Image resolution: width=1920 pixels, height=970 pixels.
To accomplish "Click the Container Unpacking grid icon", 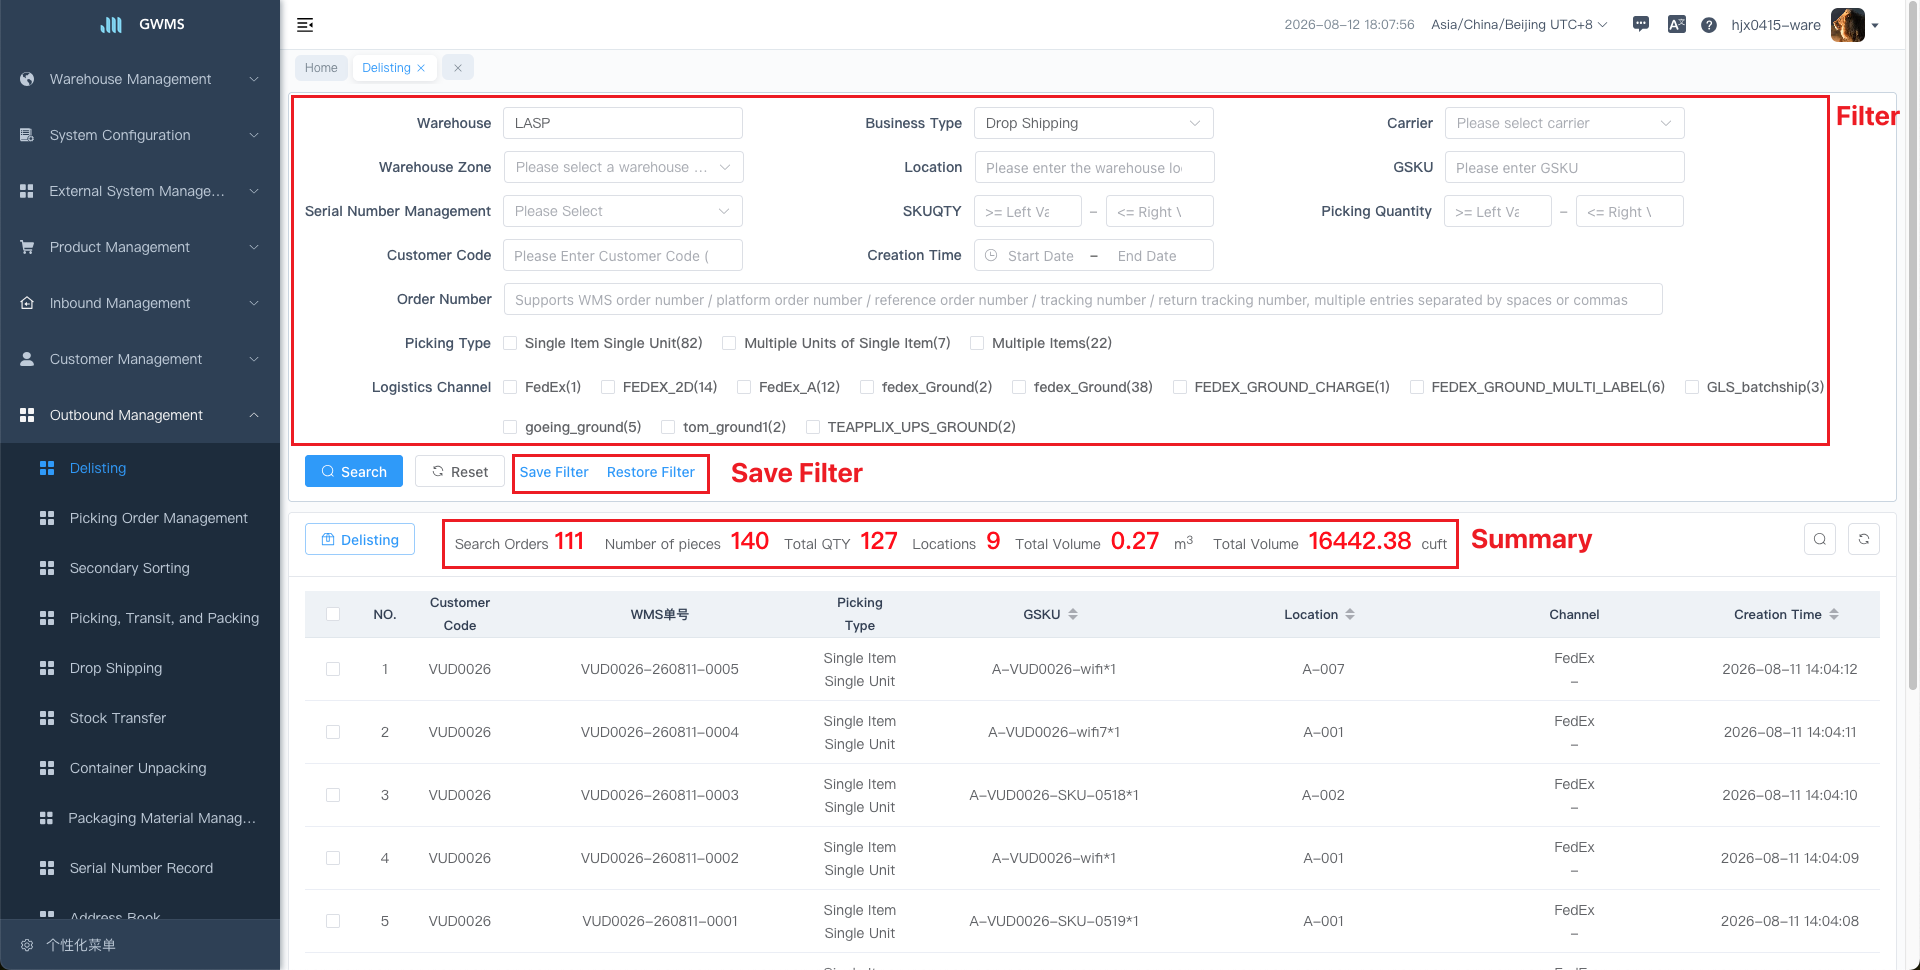I will (x=47, y=768).
